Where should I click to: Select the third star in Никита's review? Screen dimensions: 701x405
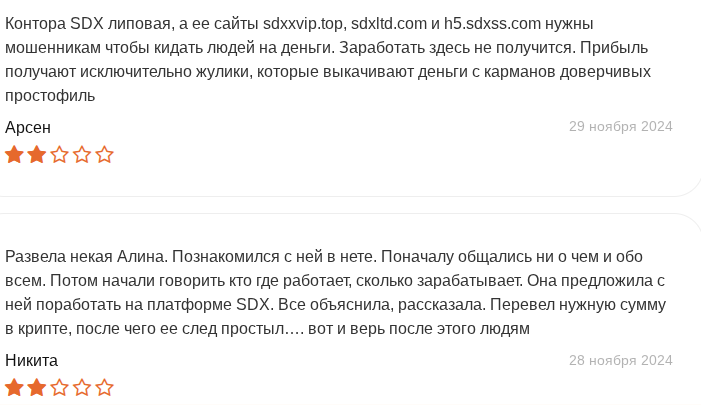click(59, 388)
